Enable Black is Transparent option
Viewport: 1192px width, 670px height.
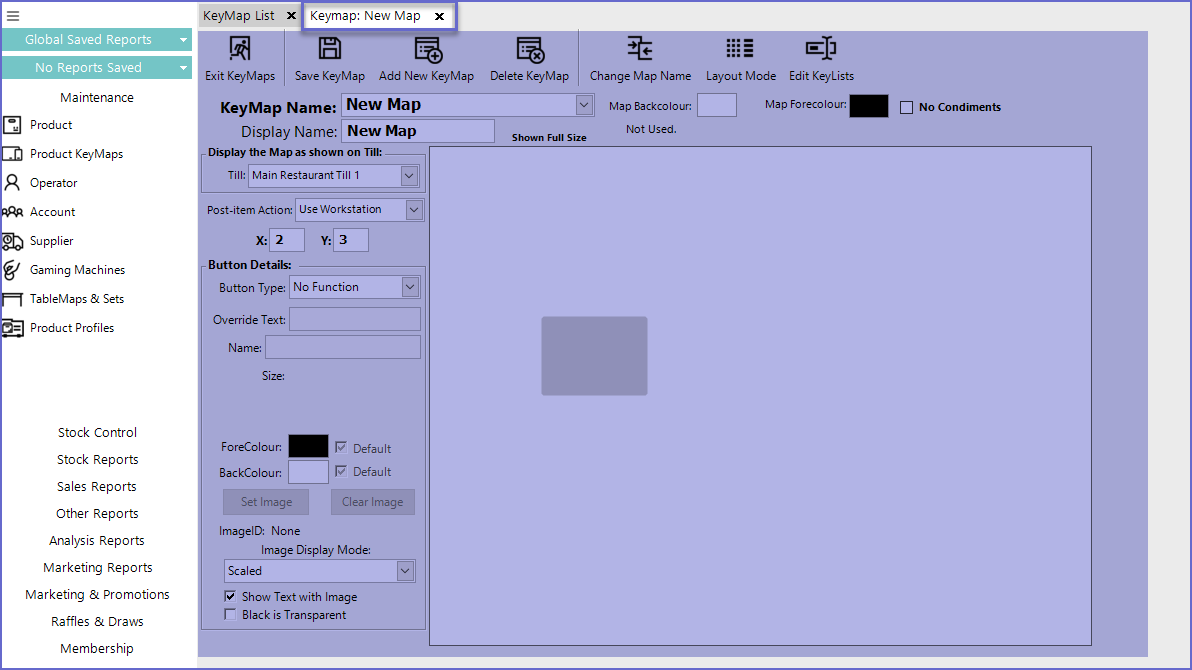tap(231, 615)
